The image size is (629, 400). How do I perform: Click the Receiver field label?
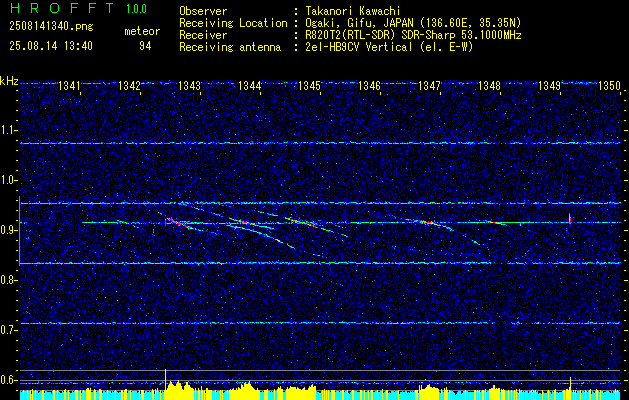tap(203, 35)
